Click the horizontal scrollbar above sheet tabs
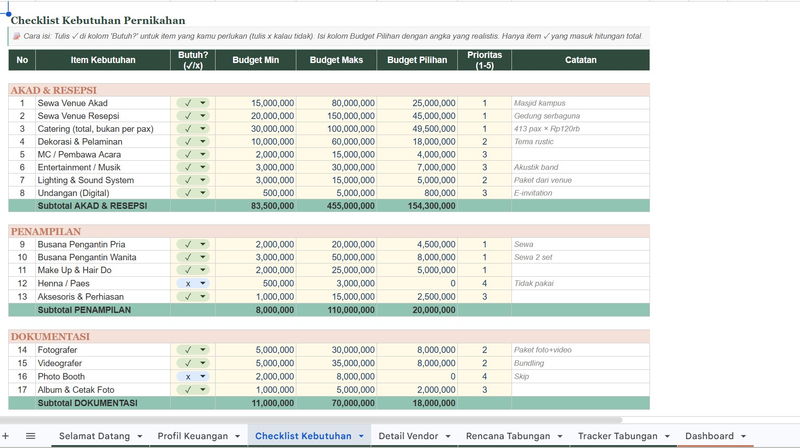Image resolution: width=800 pixels, height=448 pixels. tap(311, 420)
